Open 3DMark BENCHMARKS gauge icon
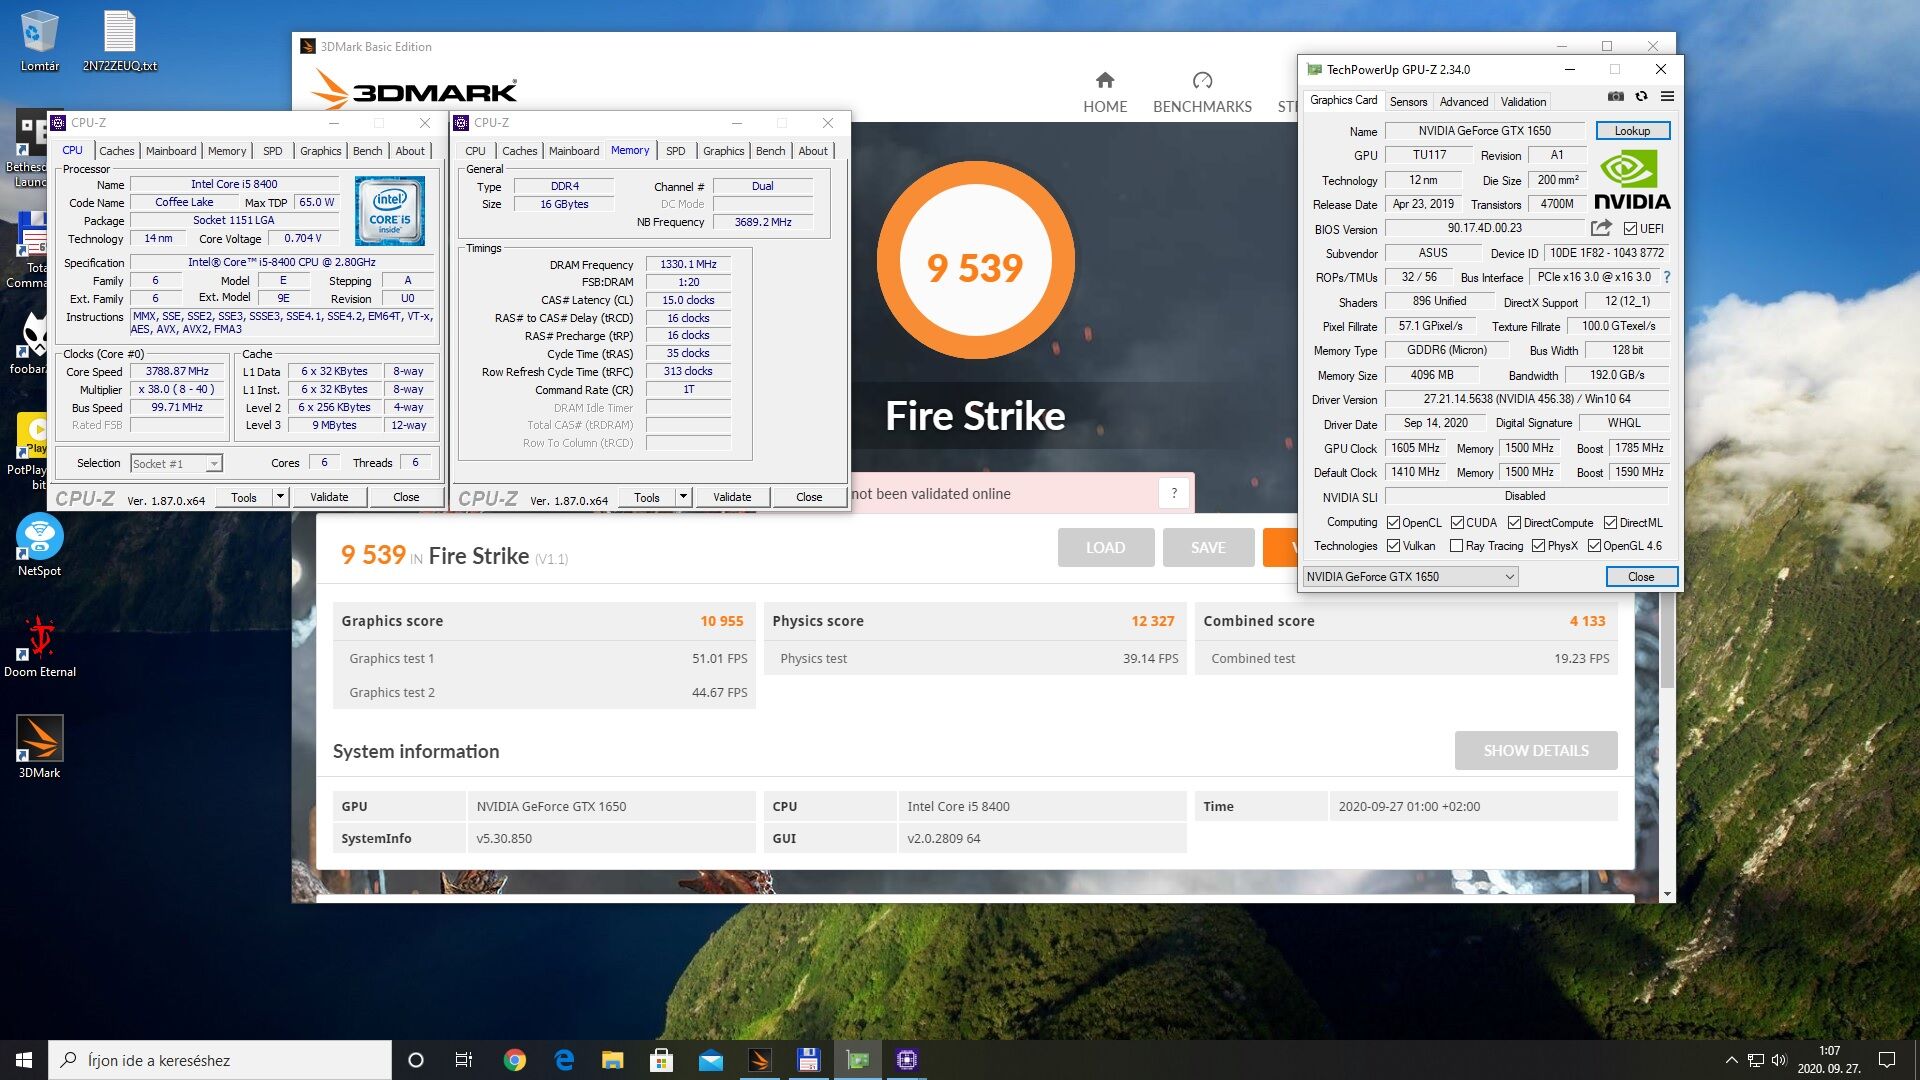Screen dimensions: 1920x1080 1202,80
